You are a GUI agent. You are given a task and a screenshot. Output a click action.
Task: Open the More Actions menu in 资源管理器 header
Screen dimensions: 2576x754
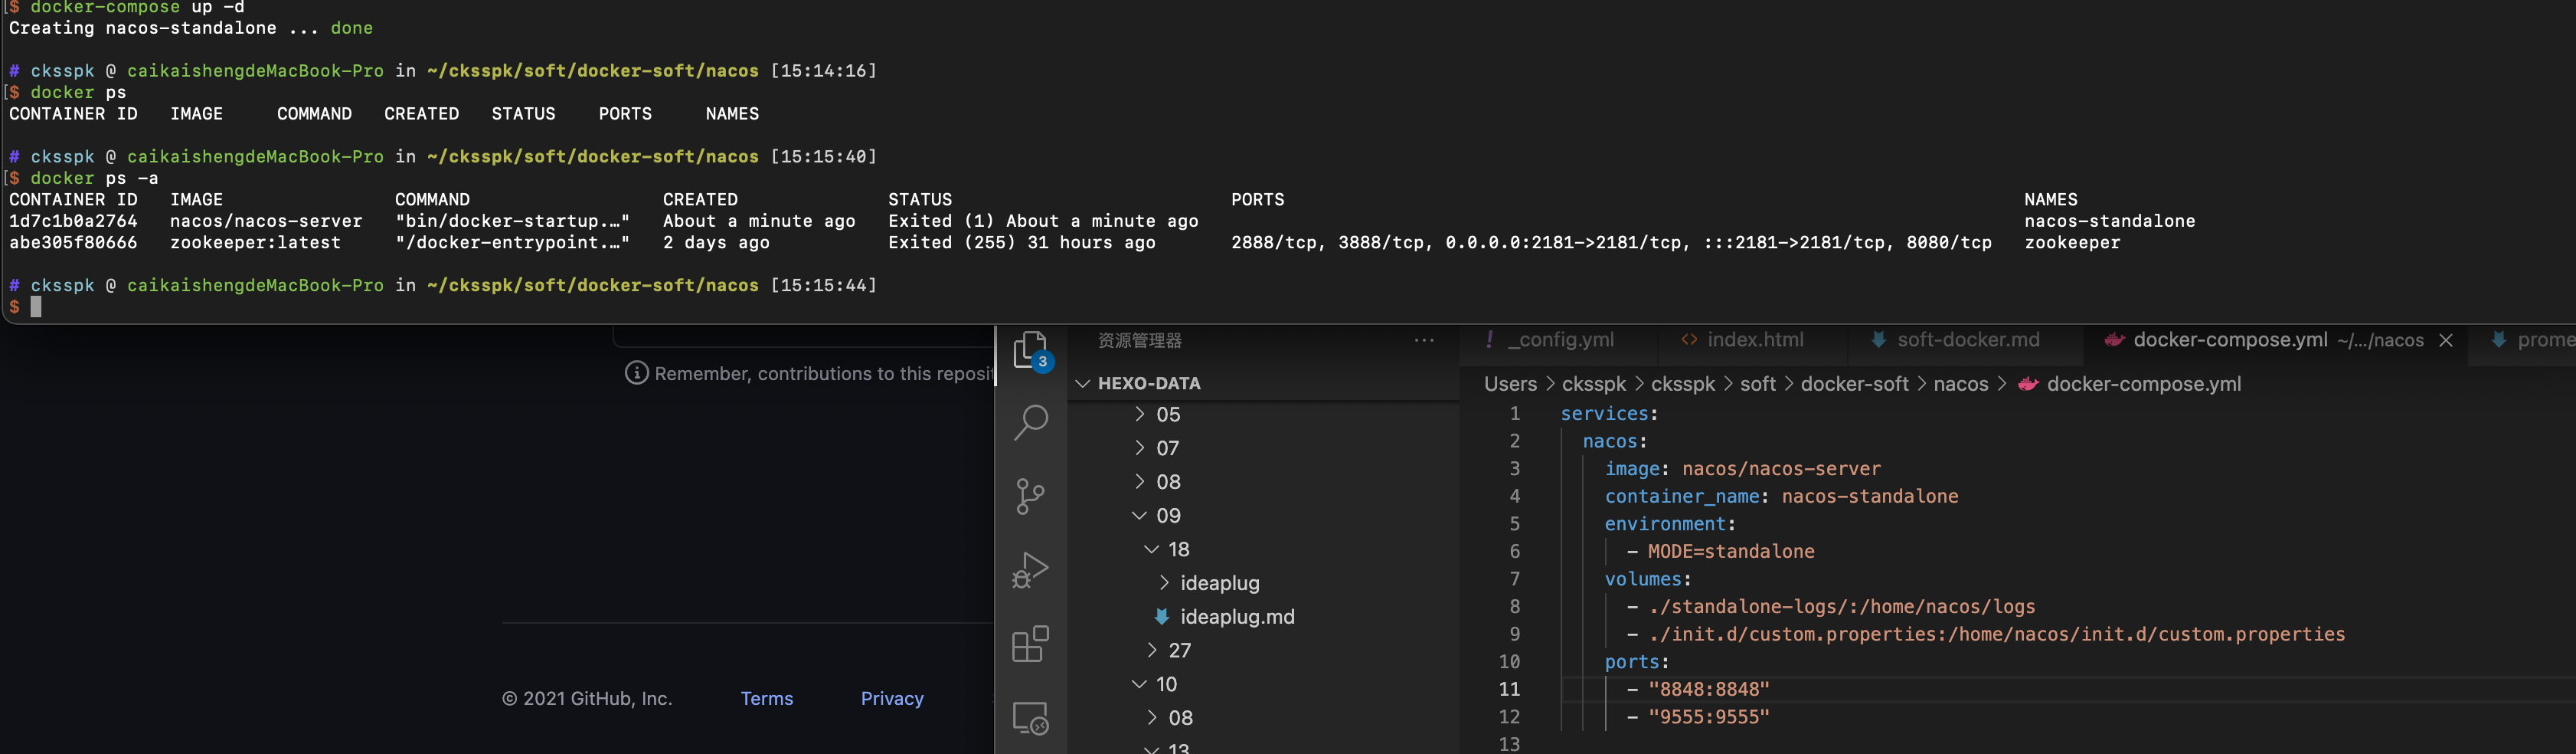tap(1423, 340)
